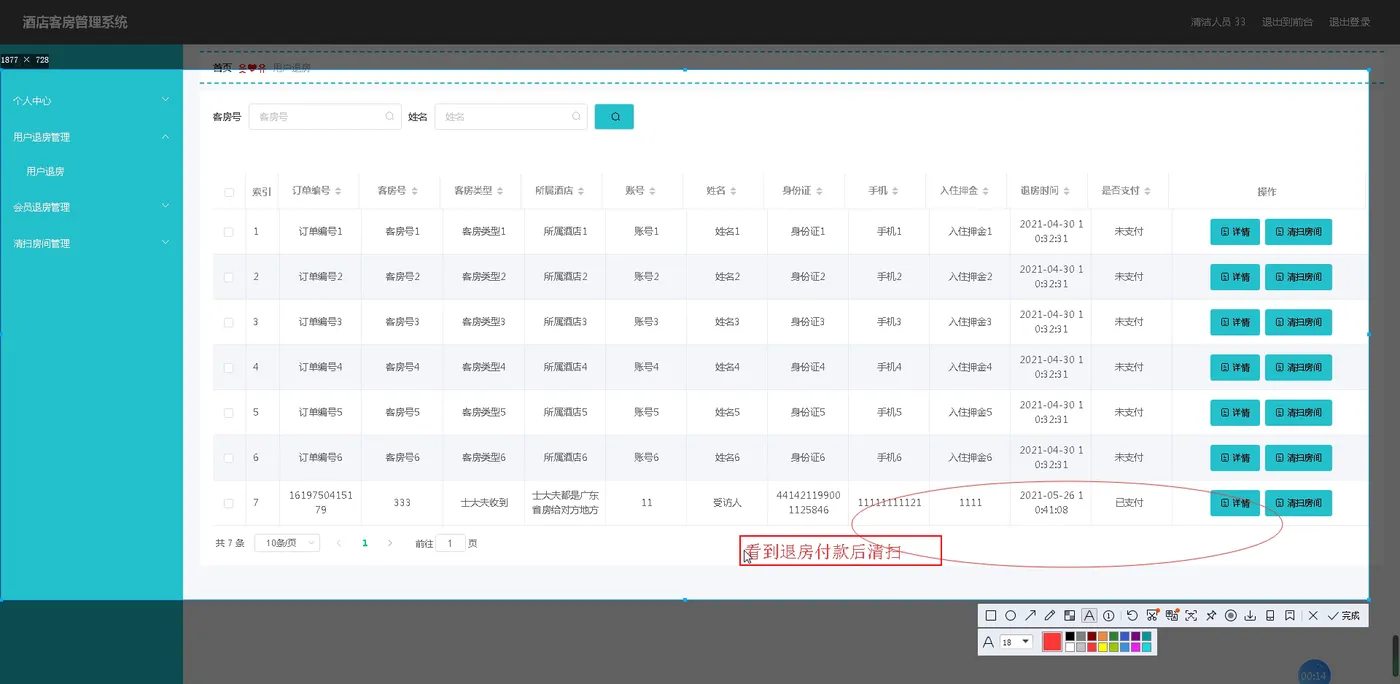Save the screenshot with download icon
This screenshot has height=684, width=1400.
coord(1250,616)
